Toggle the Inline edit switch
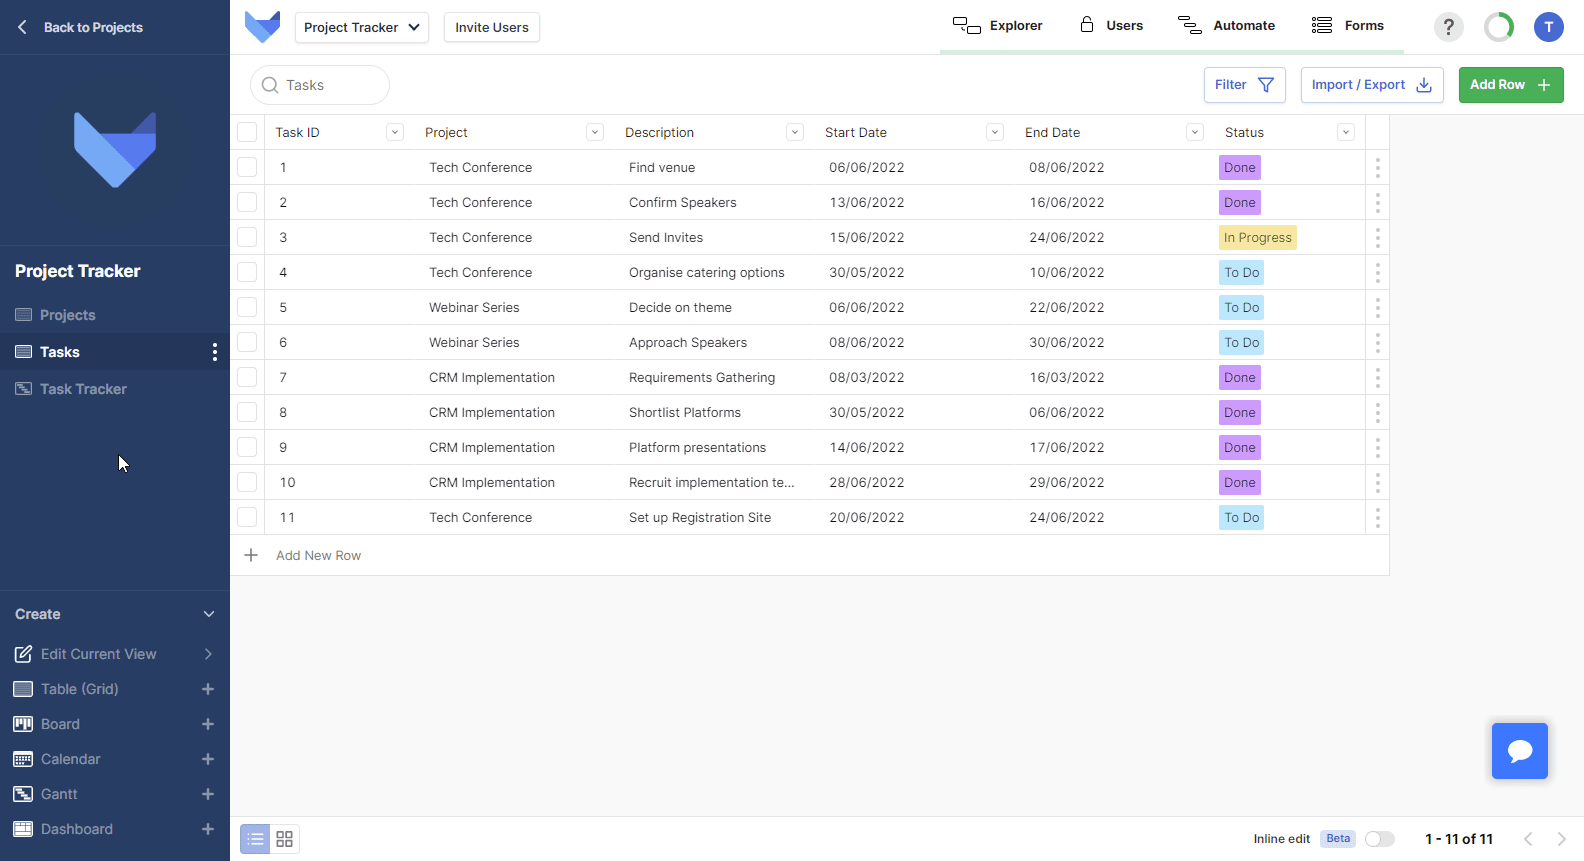This screenshot has width=1584, height=861. pyautogui.click(x=1379, y=839)
